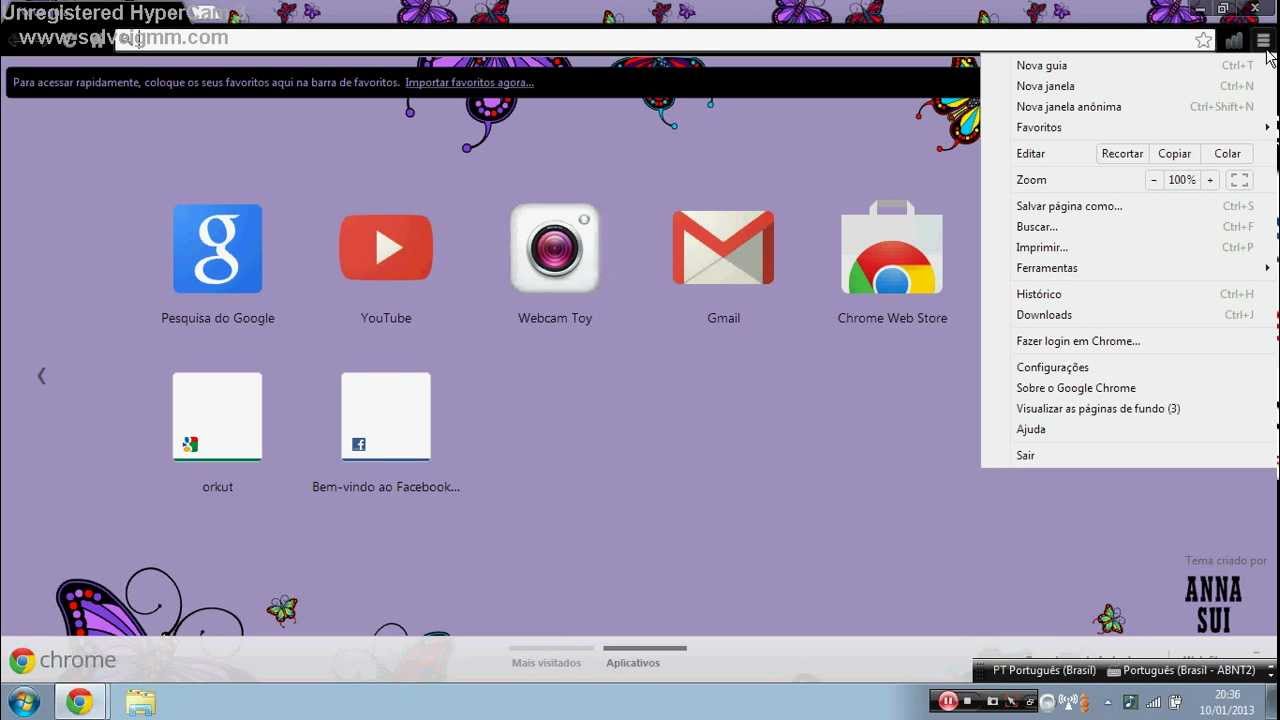Open Windows Explorer from the taskbar
1280x720 pixels.
(x=141, y=702)
